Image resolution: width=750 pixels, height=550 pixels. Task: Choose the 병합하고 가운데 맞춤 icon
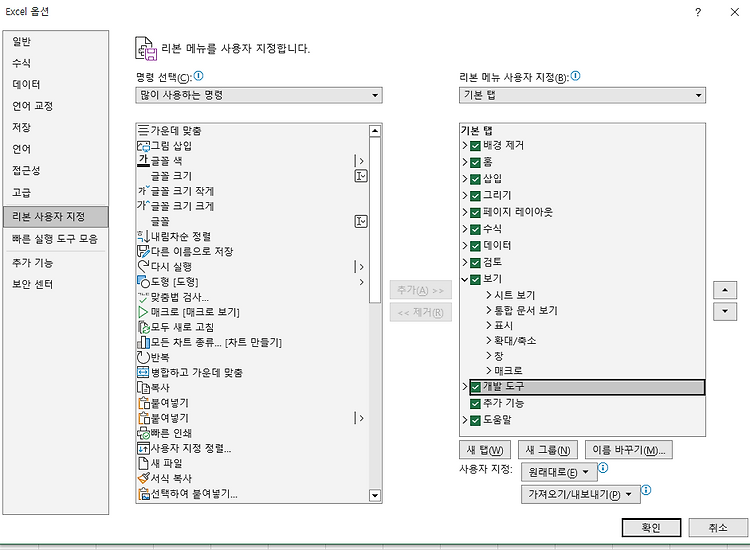coord(143,372)
